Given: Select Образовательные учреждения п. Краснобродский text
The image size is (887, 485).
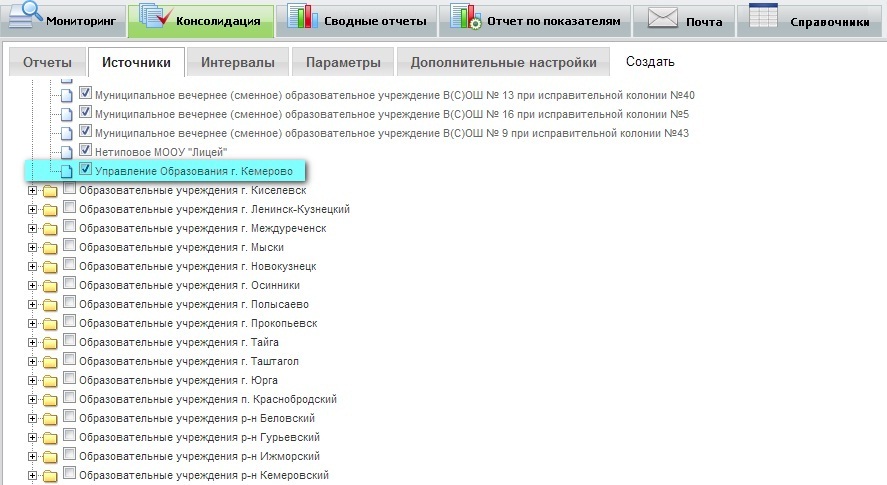Looking at the screenshot, I should 208,399.
